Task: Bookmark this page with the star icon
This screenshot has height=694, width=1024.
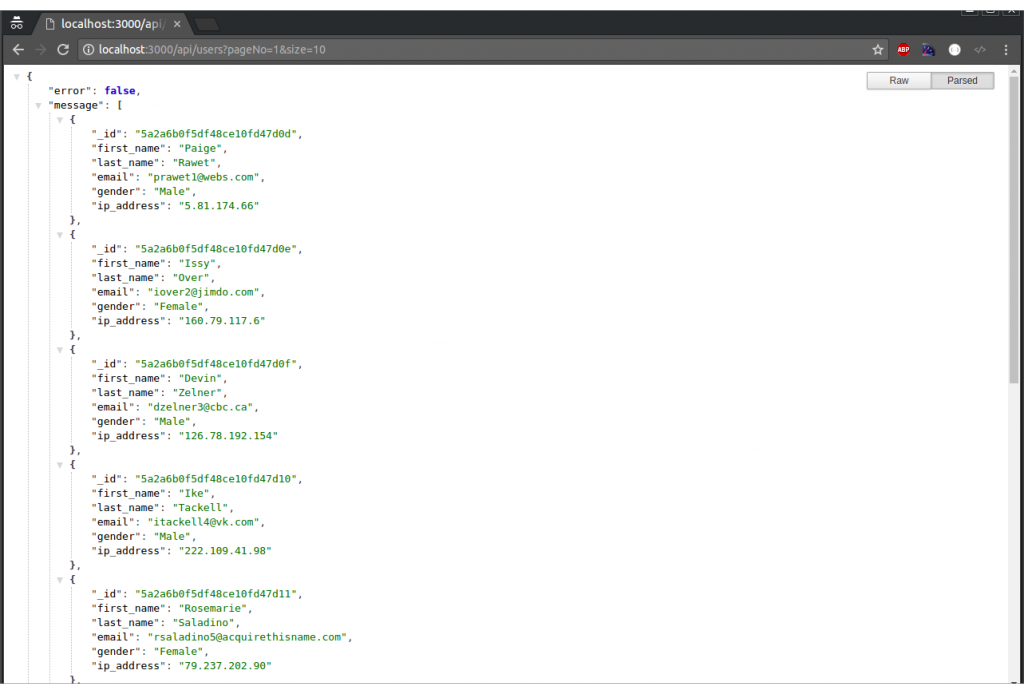Action: click(x=877, y=49)
